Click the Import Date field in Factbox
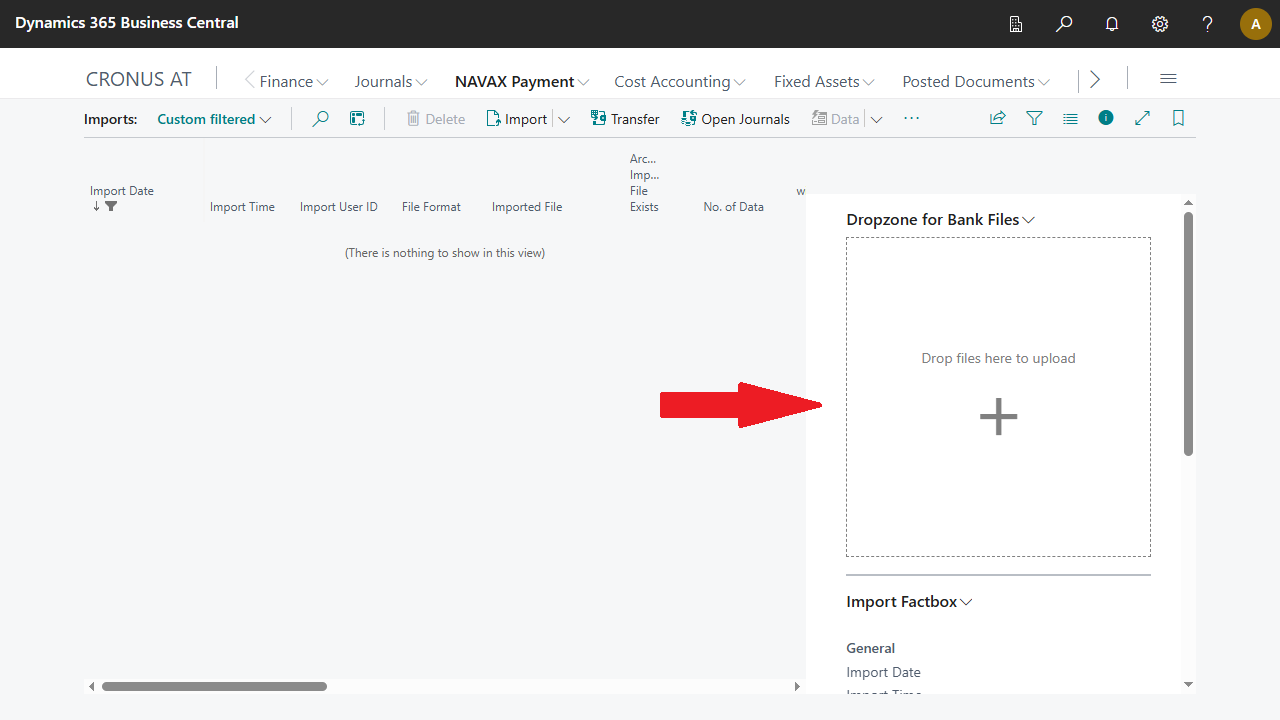This screenshot has width=1280, height=720. [x=884, y=672]
